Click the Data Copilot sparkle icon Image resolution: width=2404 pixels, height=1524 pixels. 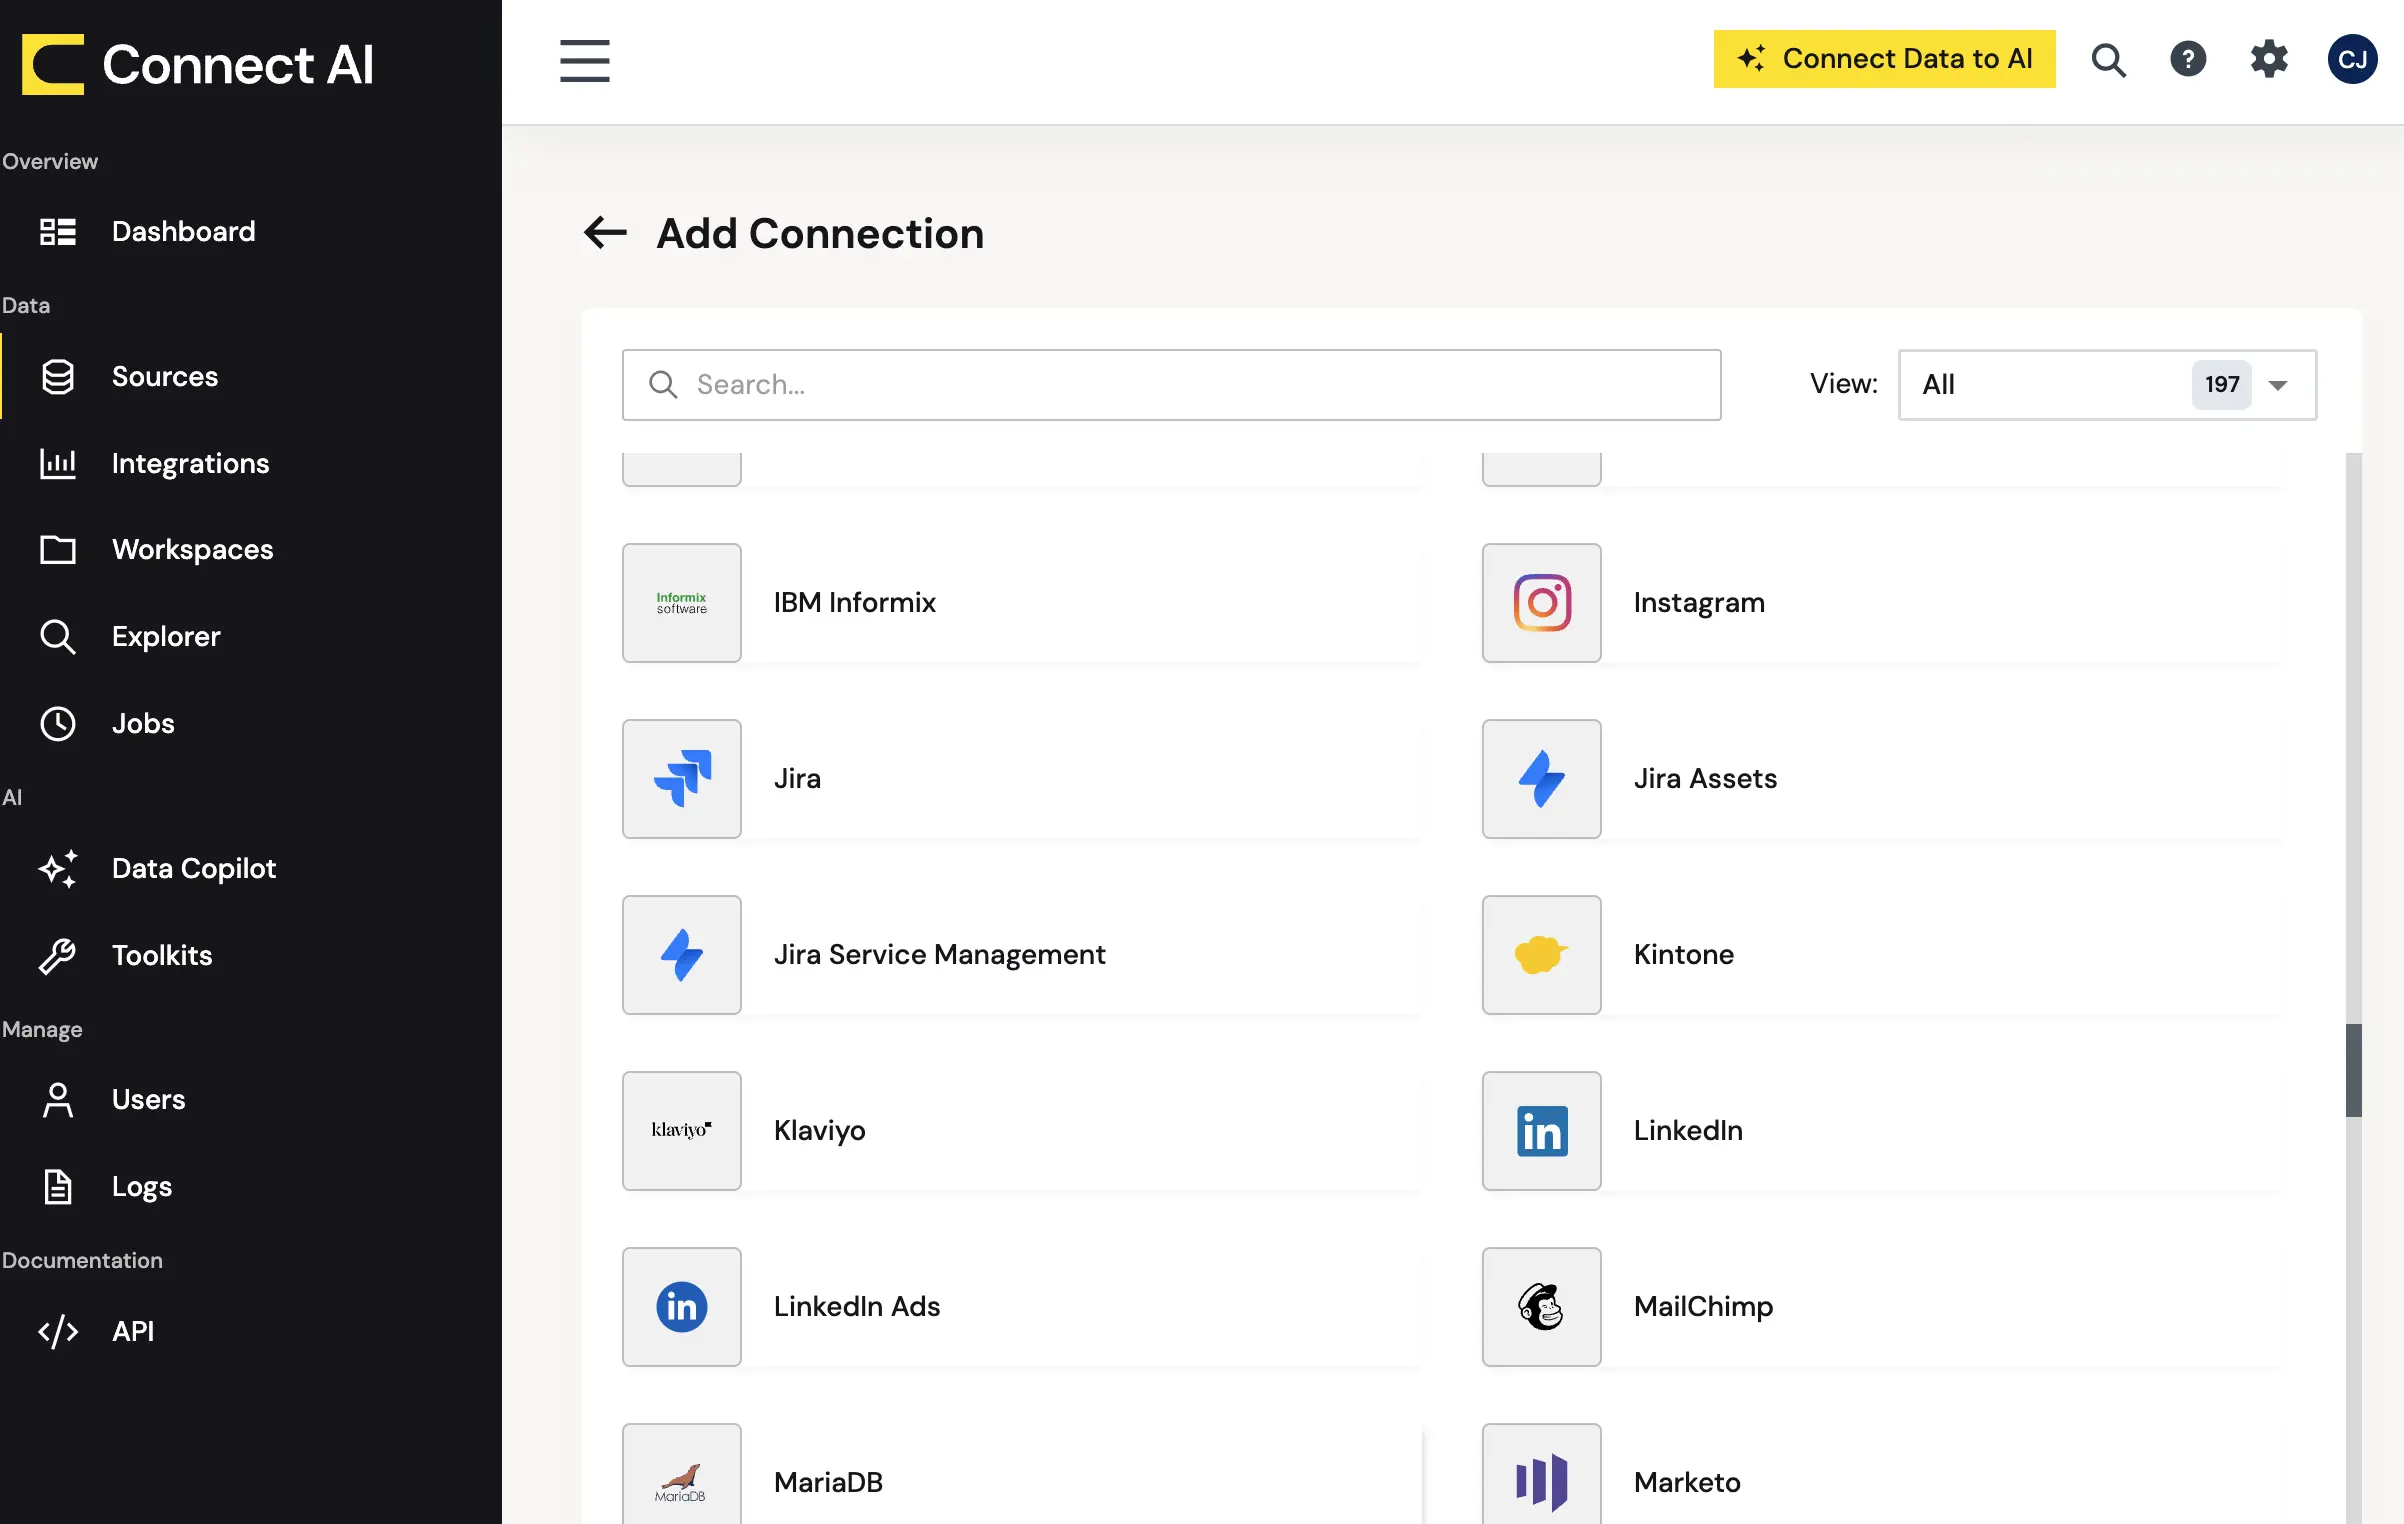[x=58, y=868]
